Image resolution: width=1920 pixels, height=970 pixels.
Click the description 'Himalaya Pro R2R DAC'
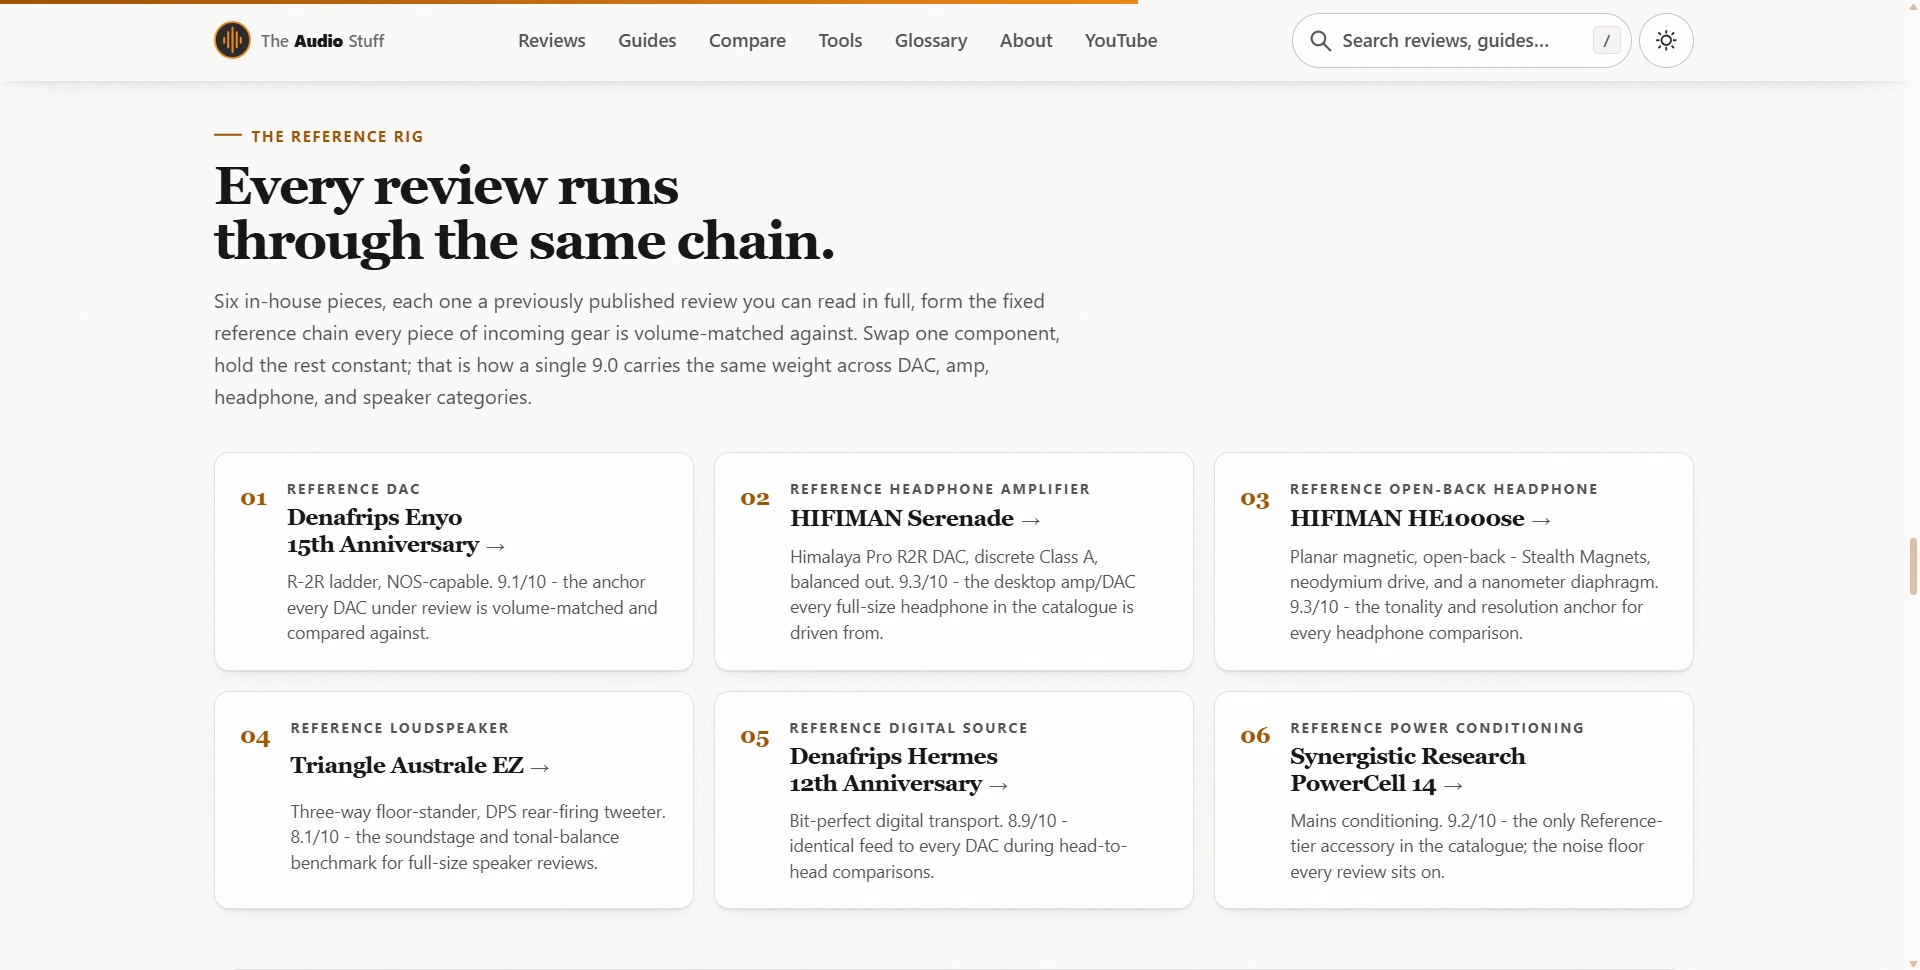[x=963, y=594]
